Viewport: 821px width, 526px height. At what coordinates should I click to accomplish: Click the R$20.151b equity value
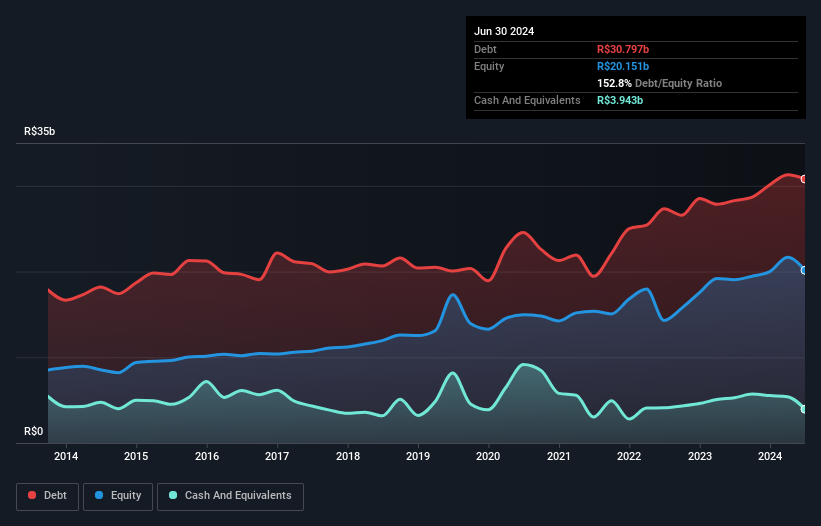[623, 66]
